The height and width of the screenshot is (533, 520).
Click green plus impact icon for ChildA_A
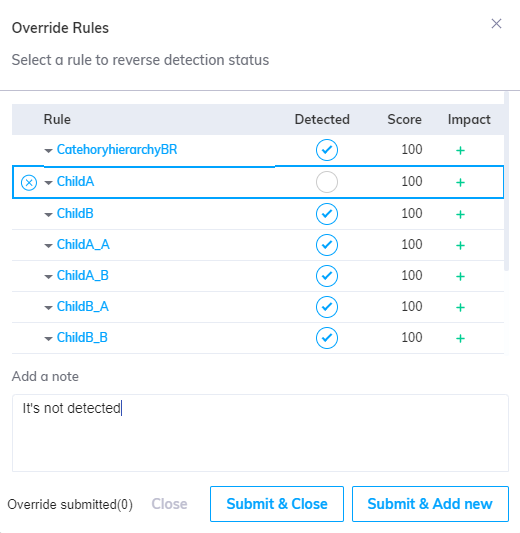(x=460, y=245)
